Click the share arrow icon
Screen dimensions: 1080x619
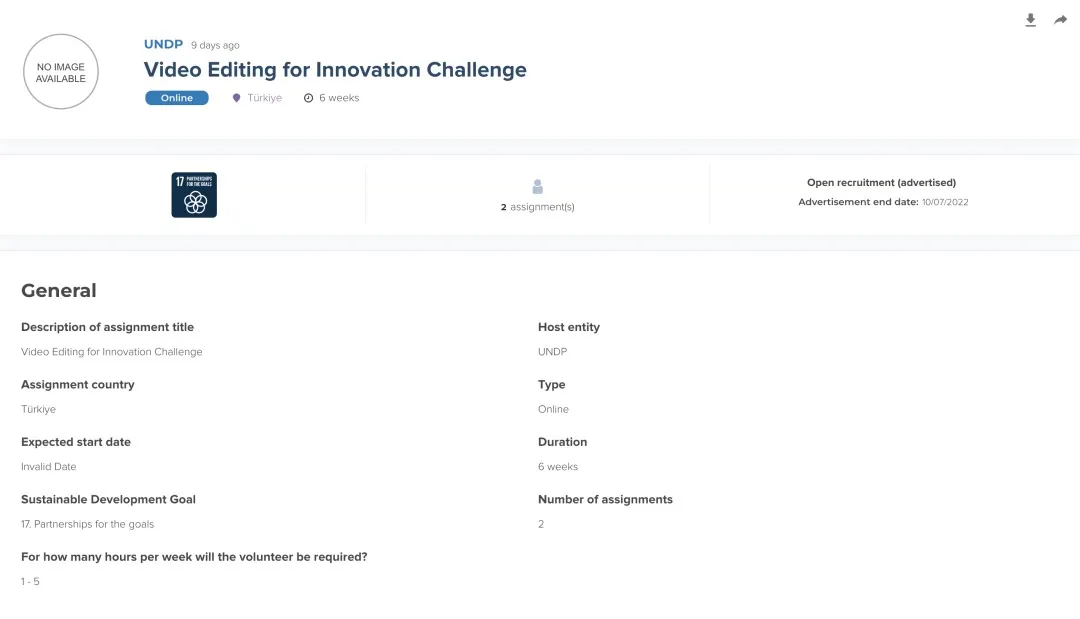click(x=1060, y=20)
